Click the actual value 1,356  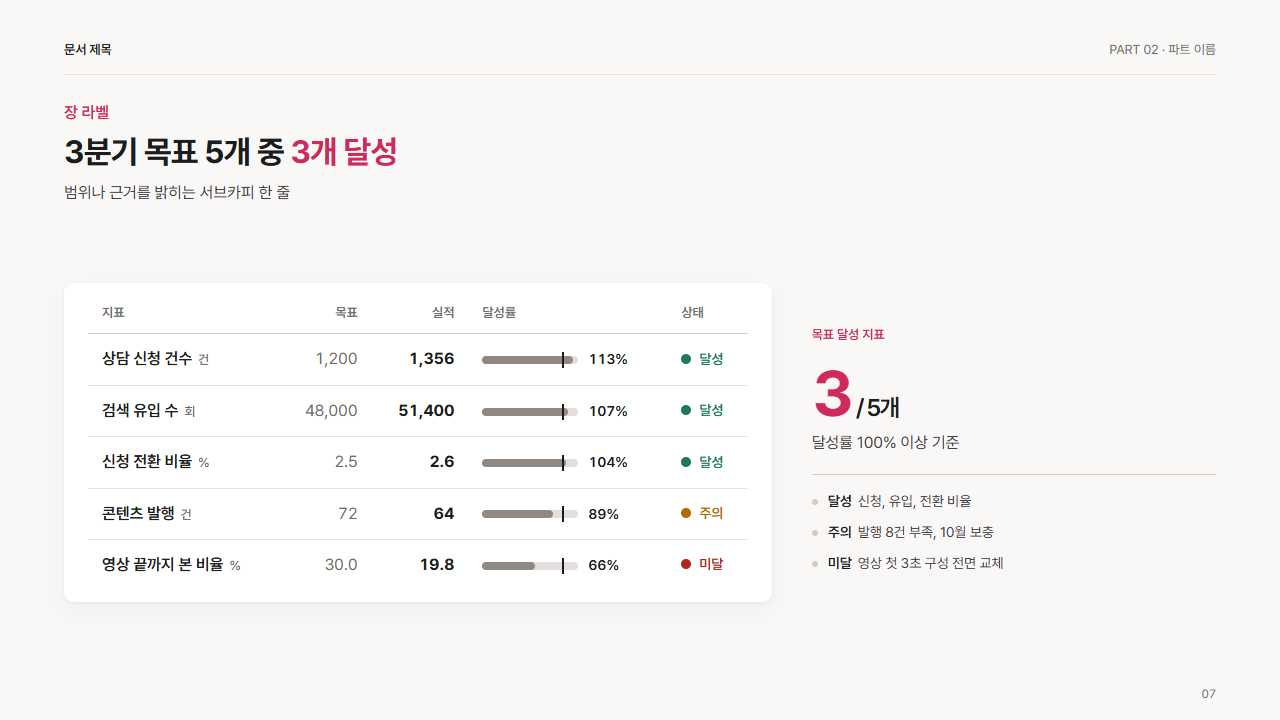(432, 359)
